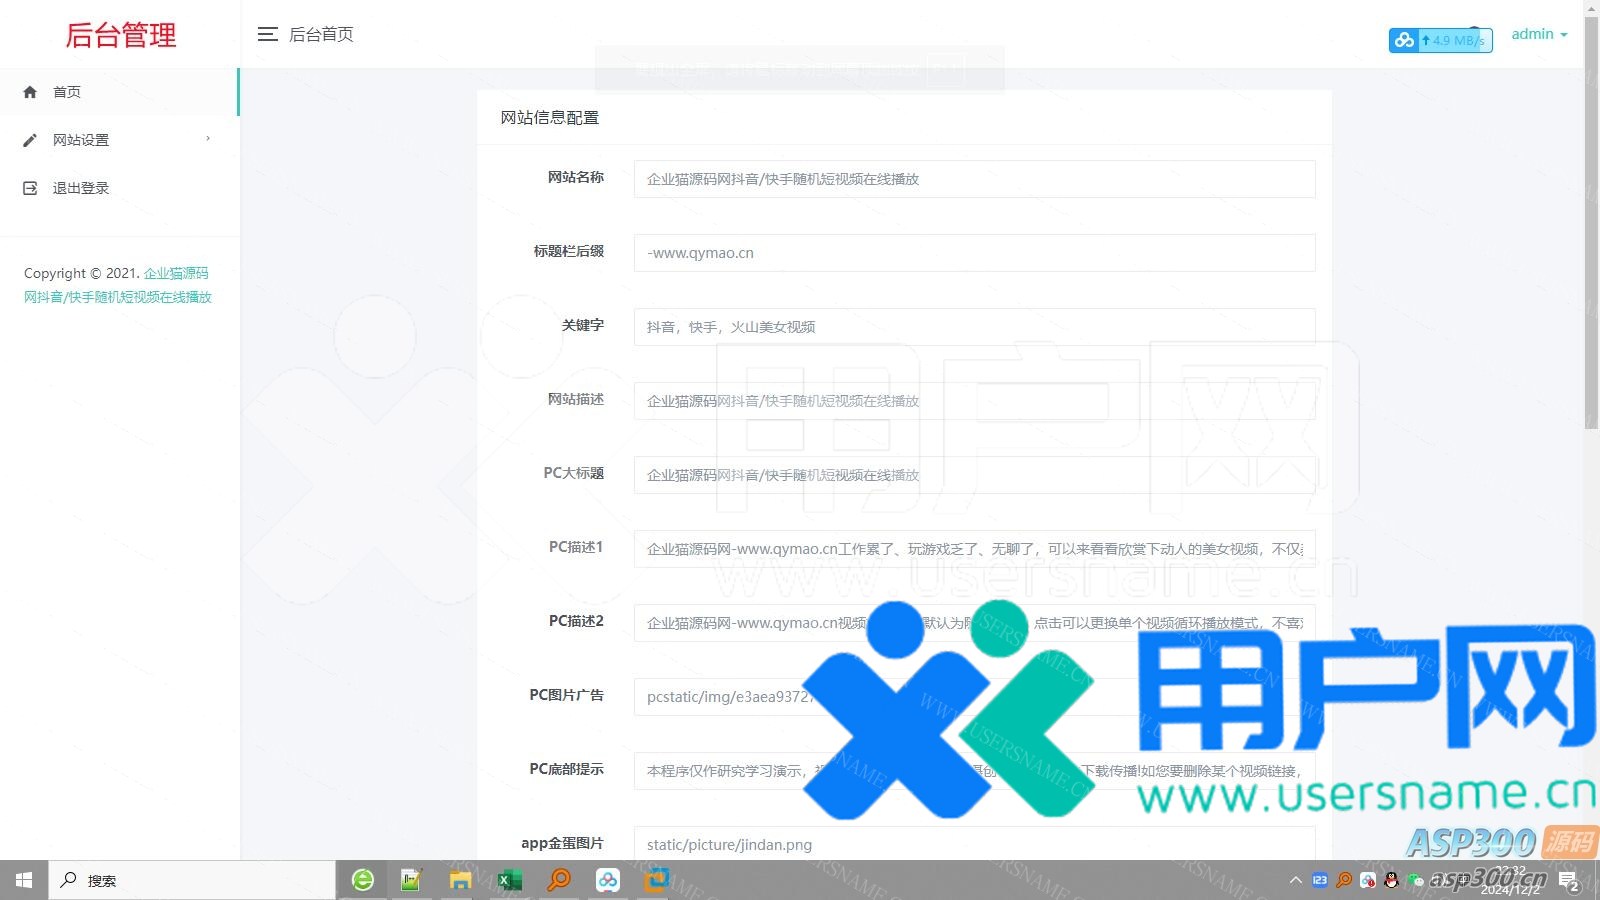Click the 后台管理 logo title
1600x900 pixels.
pyautogui.click(x=120, y=35)
